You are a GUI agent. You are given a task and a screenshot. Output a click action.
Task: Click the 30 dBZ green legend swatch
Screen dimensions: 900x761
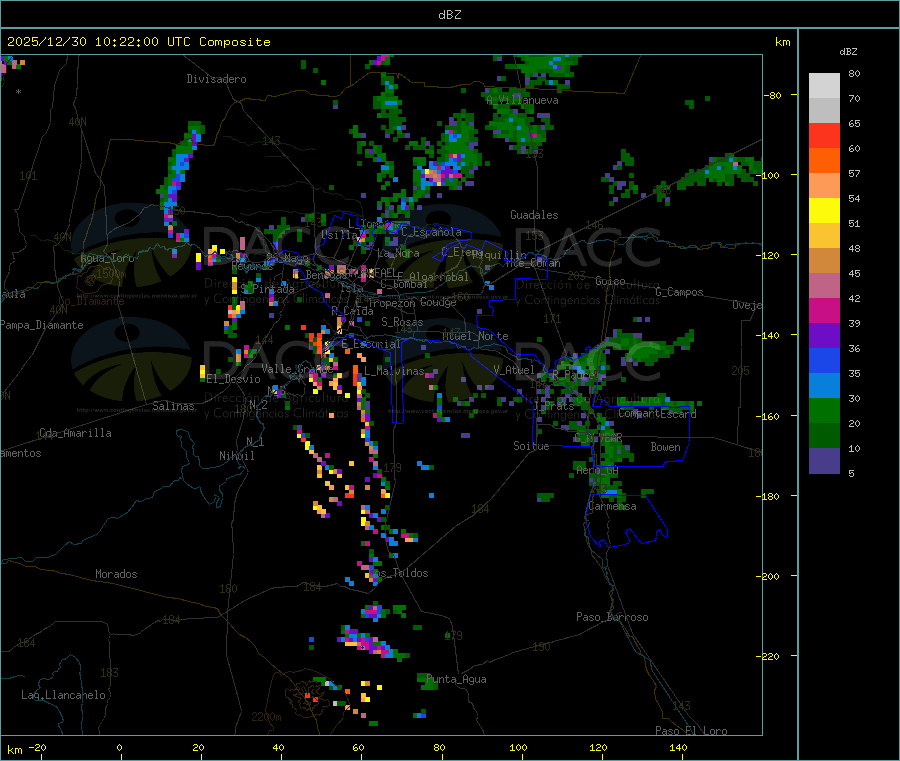click(x=824, y=410)
